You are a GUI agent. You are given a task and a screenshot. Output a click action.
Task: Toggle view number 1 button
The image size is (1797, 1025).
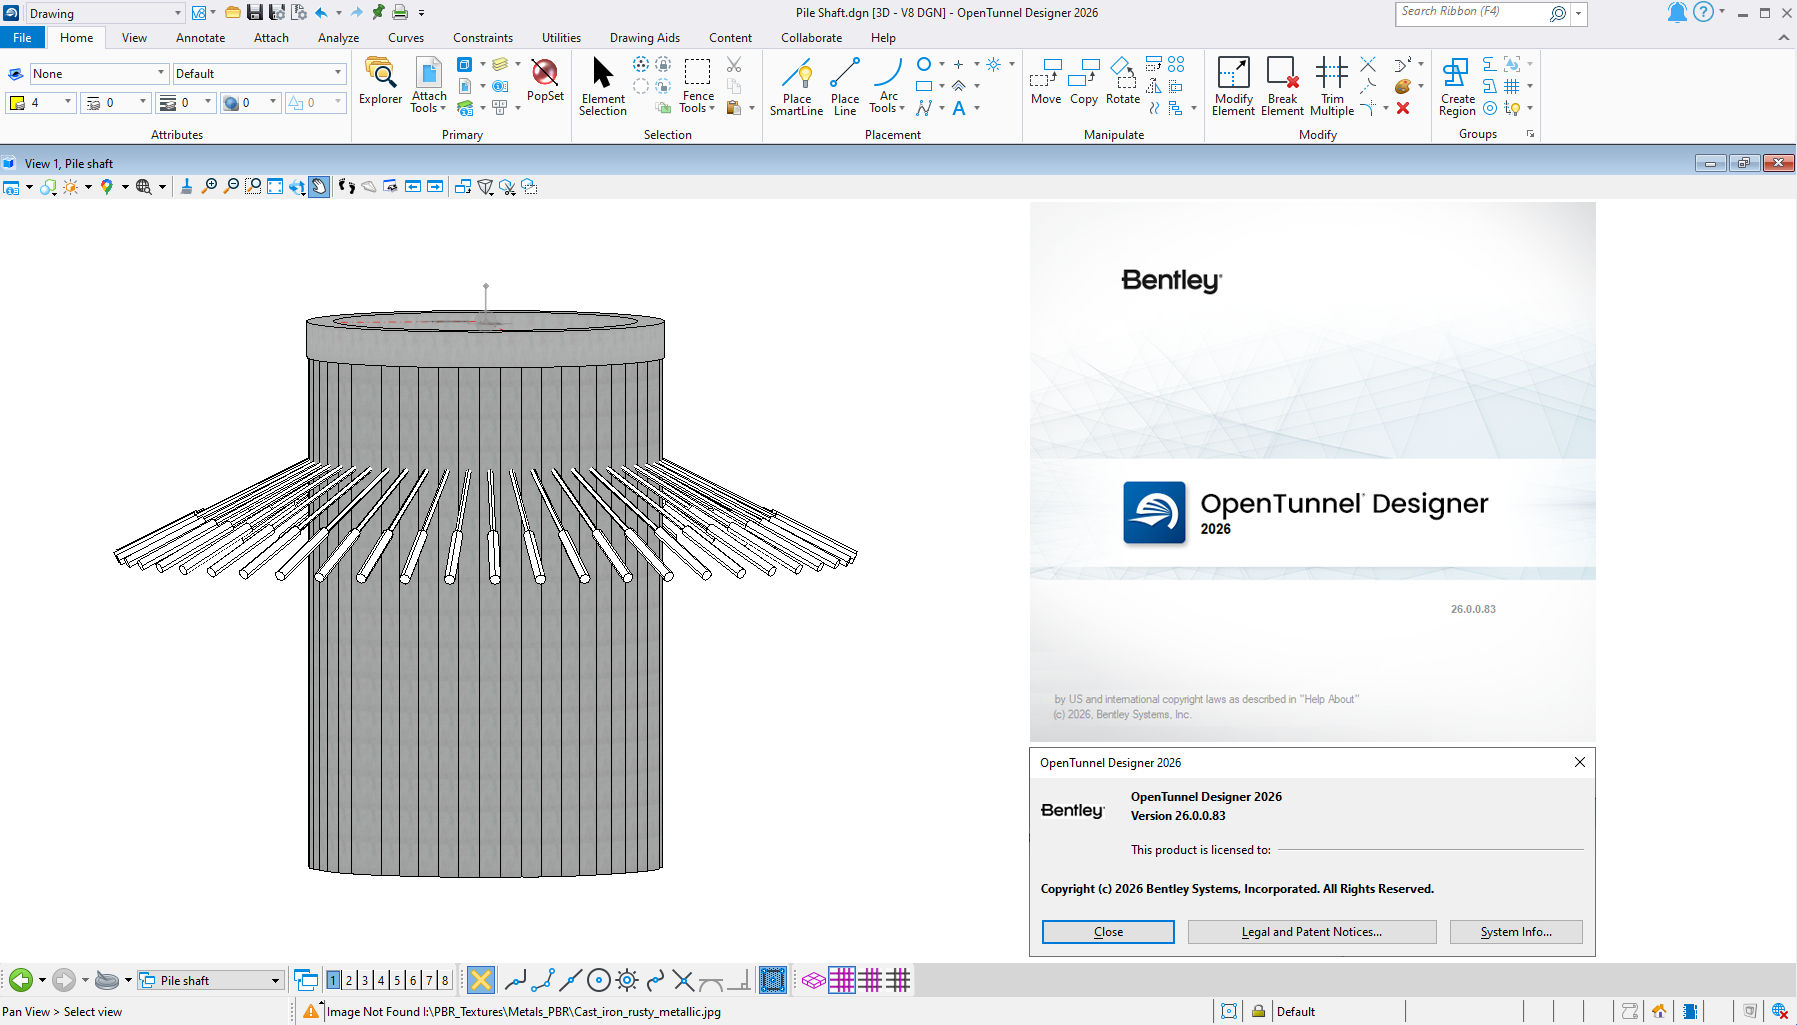click(333, 980)
